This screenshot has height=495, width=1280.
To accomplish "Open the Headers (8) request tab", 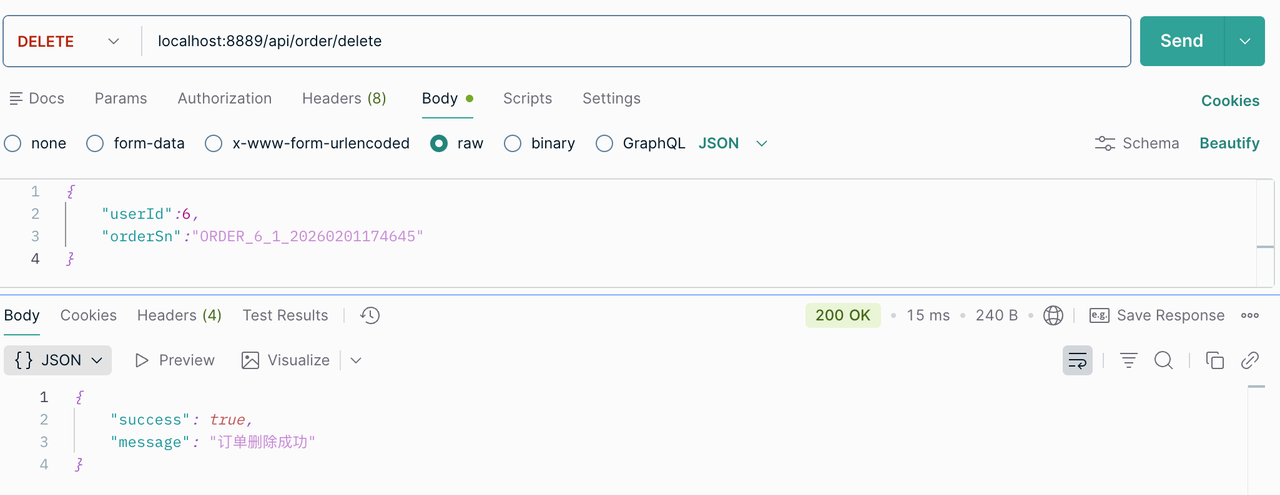I will (344, 98).
